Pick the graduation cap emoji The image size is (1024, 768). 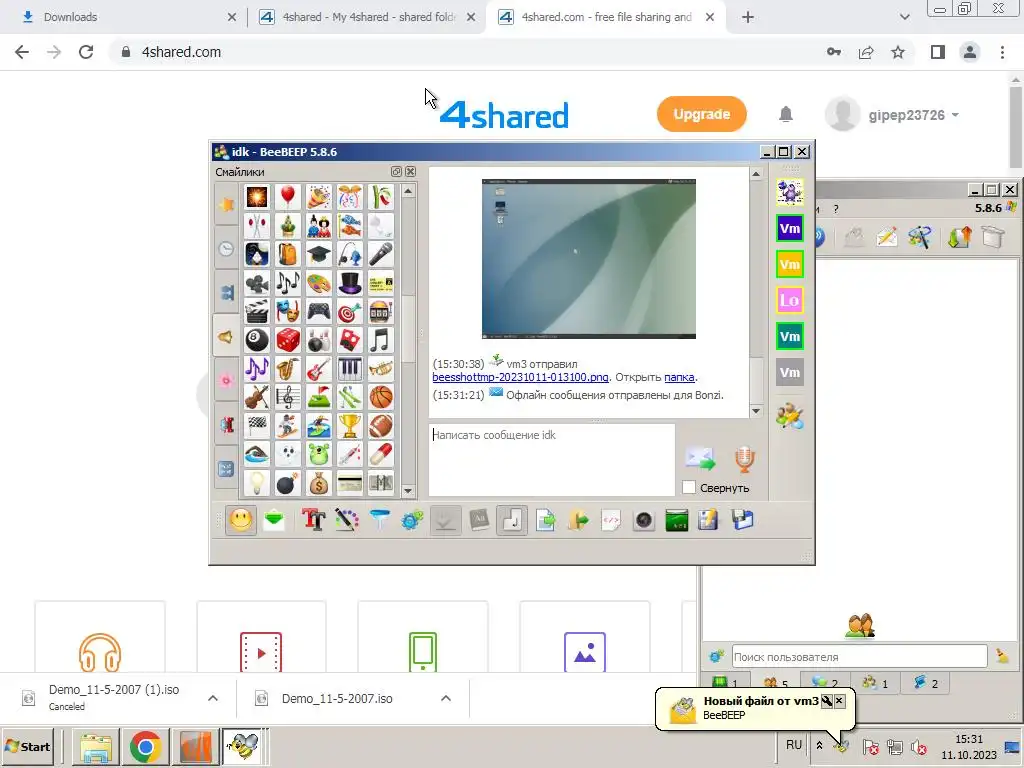click(319, 254)
